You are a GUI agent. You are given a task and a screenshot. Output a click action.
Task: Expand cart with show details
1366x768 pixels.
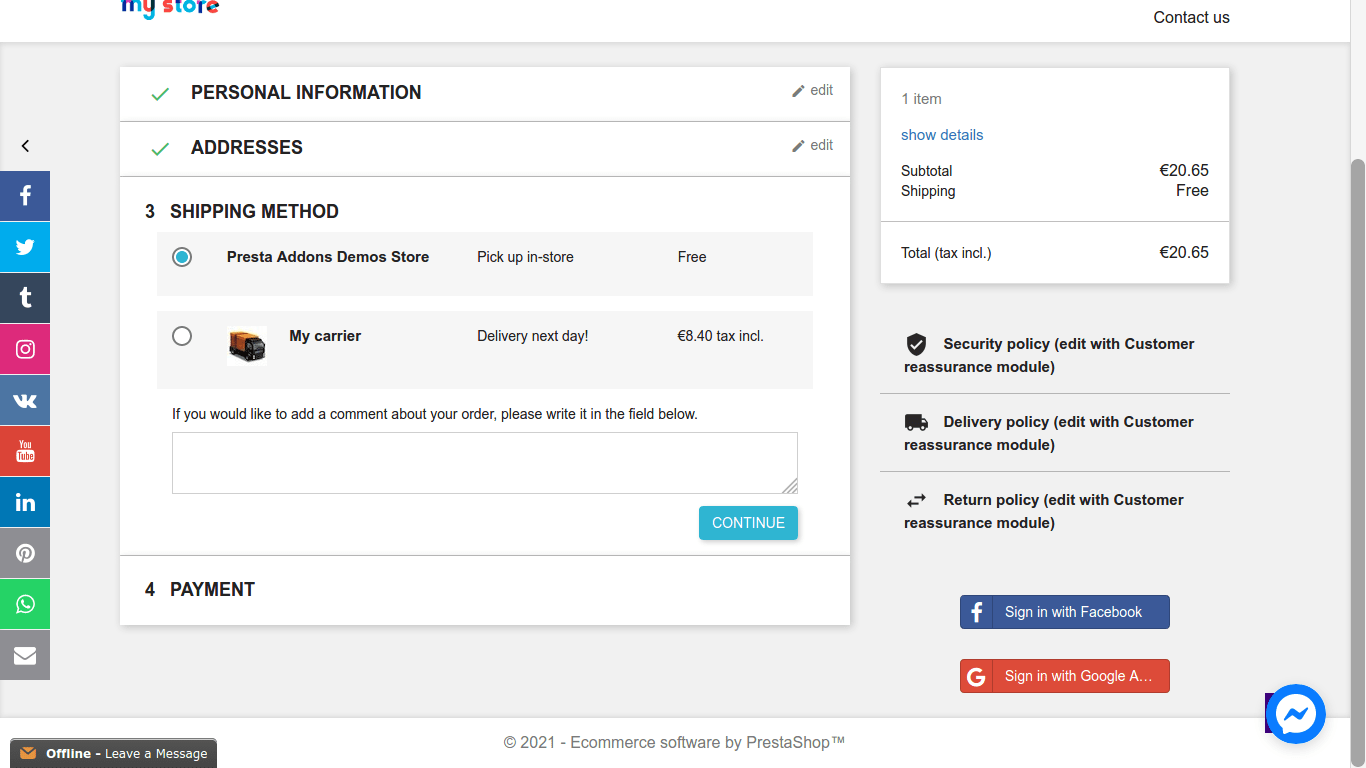point(941,135)
